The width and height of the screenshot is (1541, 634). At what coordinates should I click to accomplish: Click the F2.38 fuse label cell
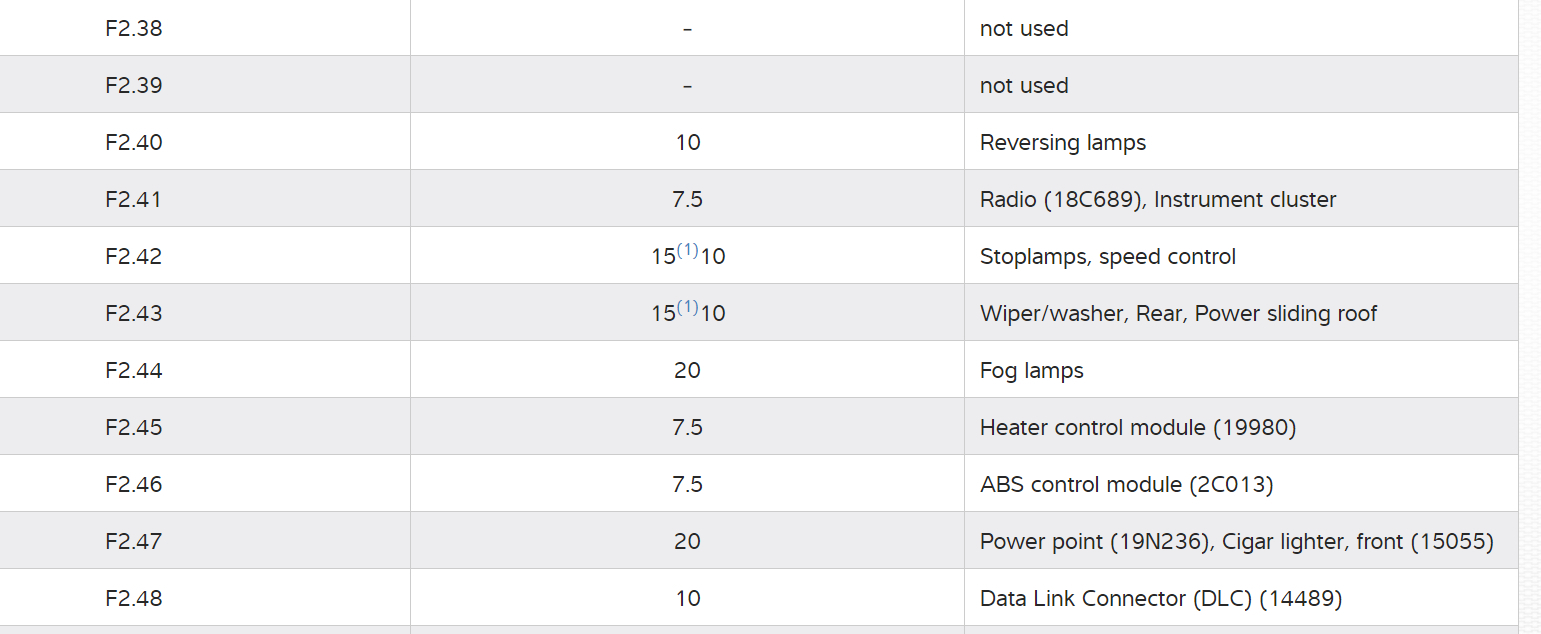coord(133,28)
